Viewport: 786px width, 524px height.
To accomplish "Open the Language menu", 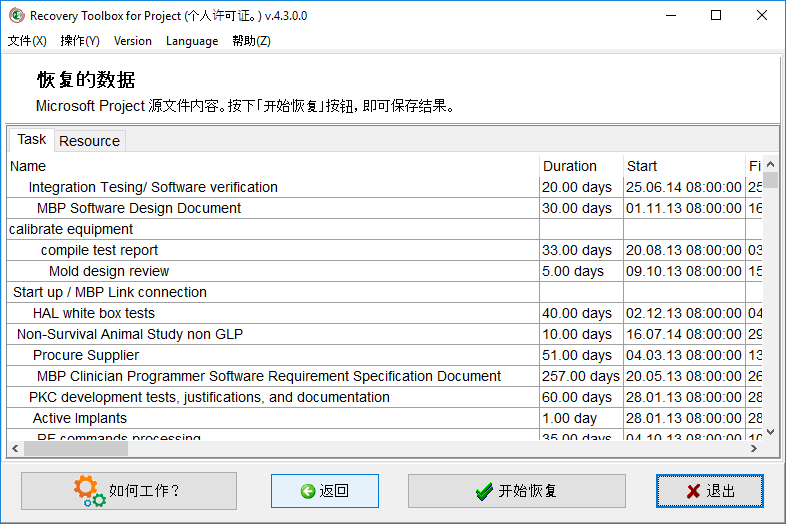I will (x=192, y=41).
